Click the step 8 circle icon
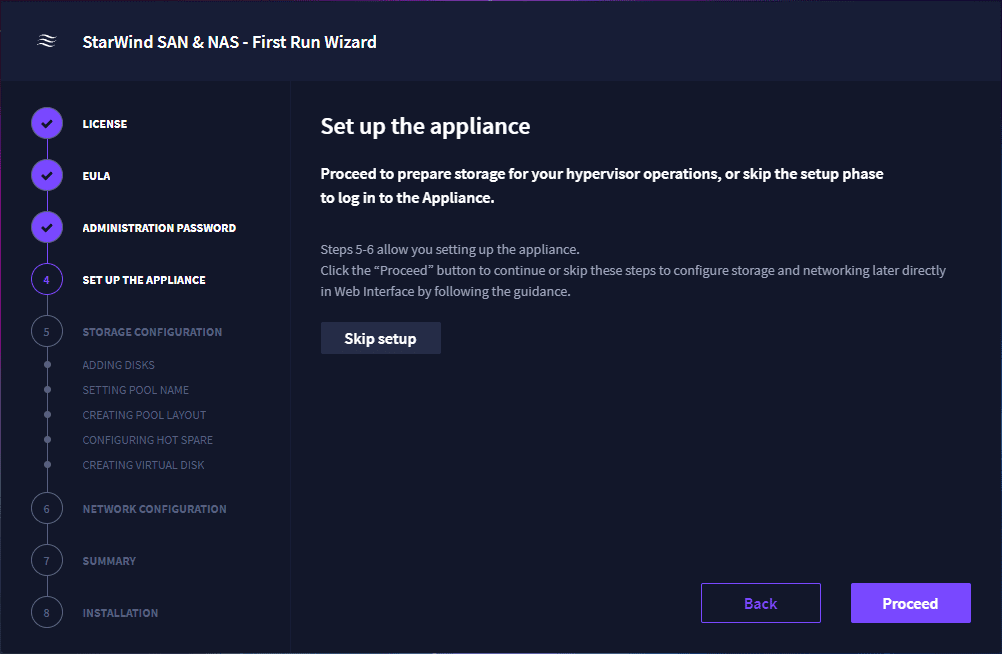1002x654 pixels. (x=47, y=613)
